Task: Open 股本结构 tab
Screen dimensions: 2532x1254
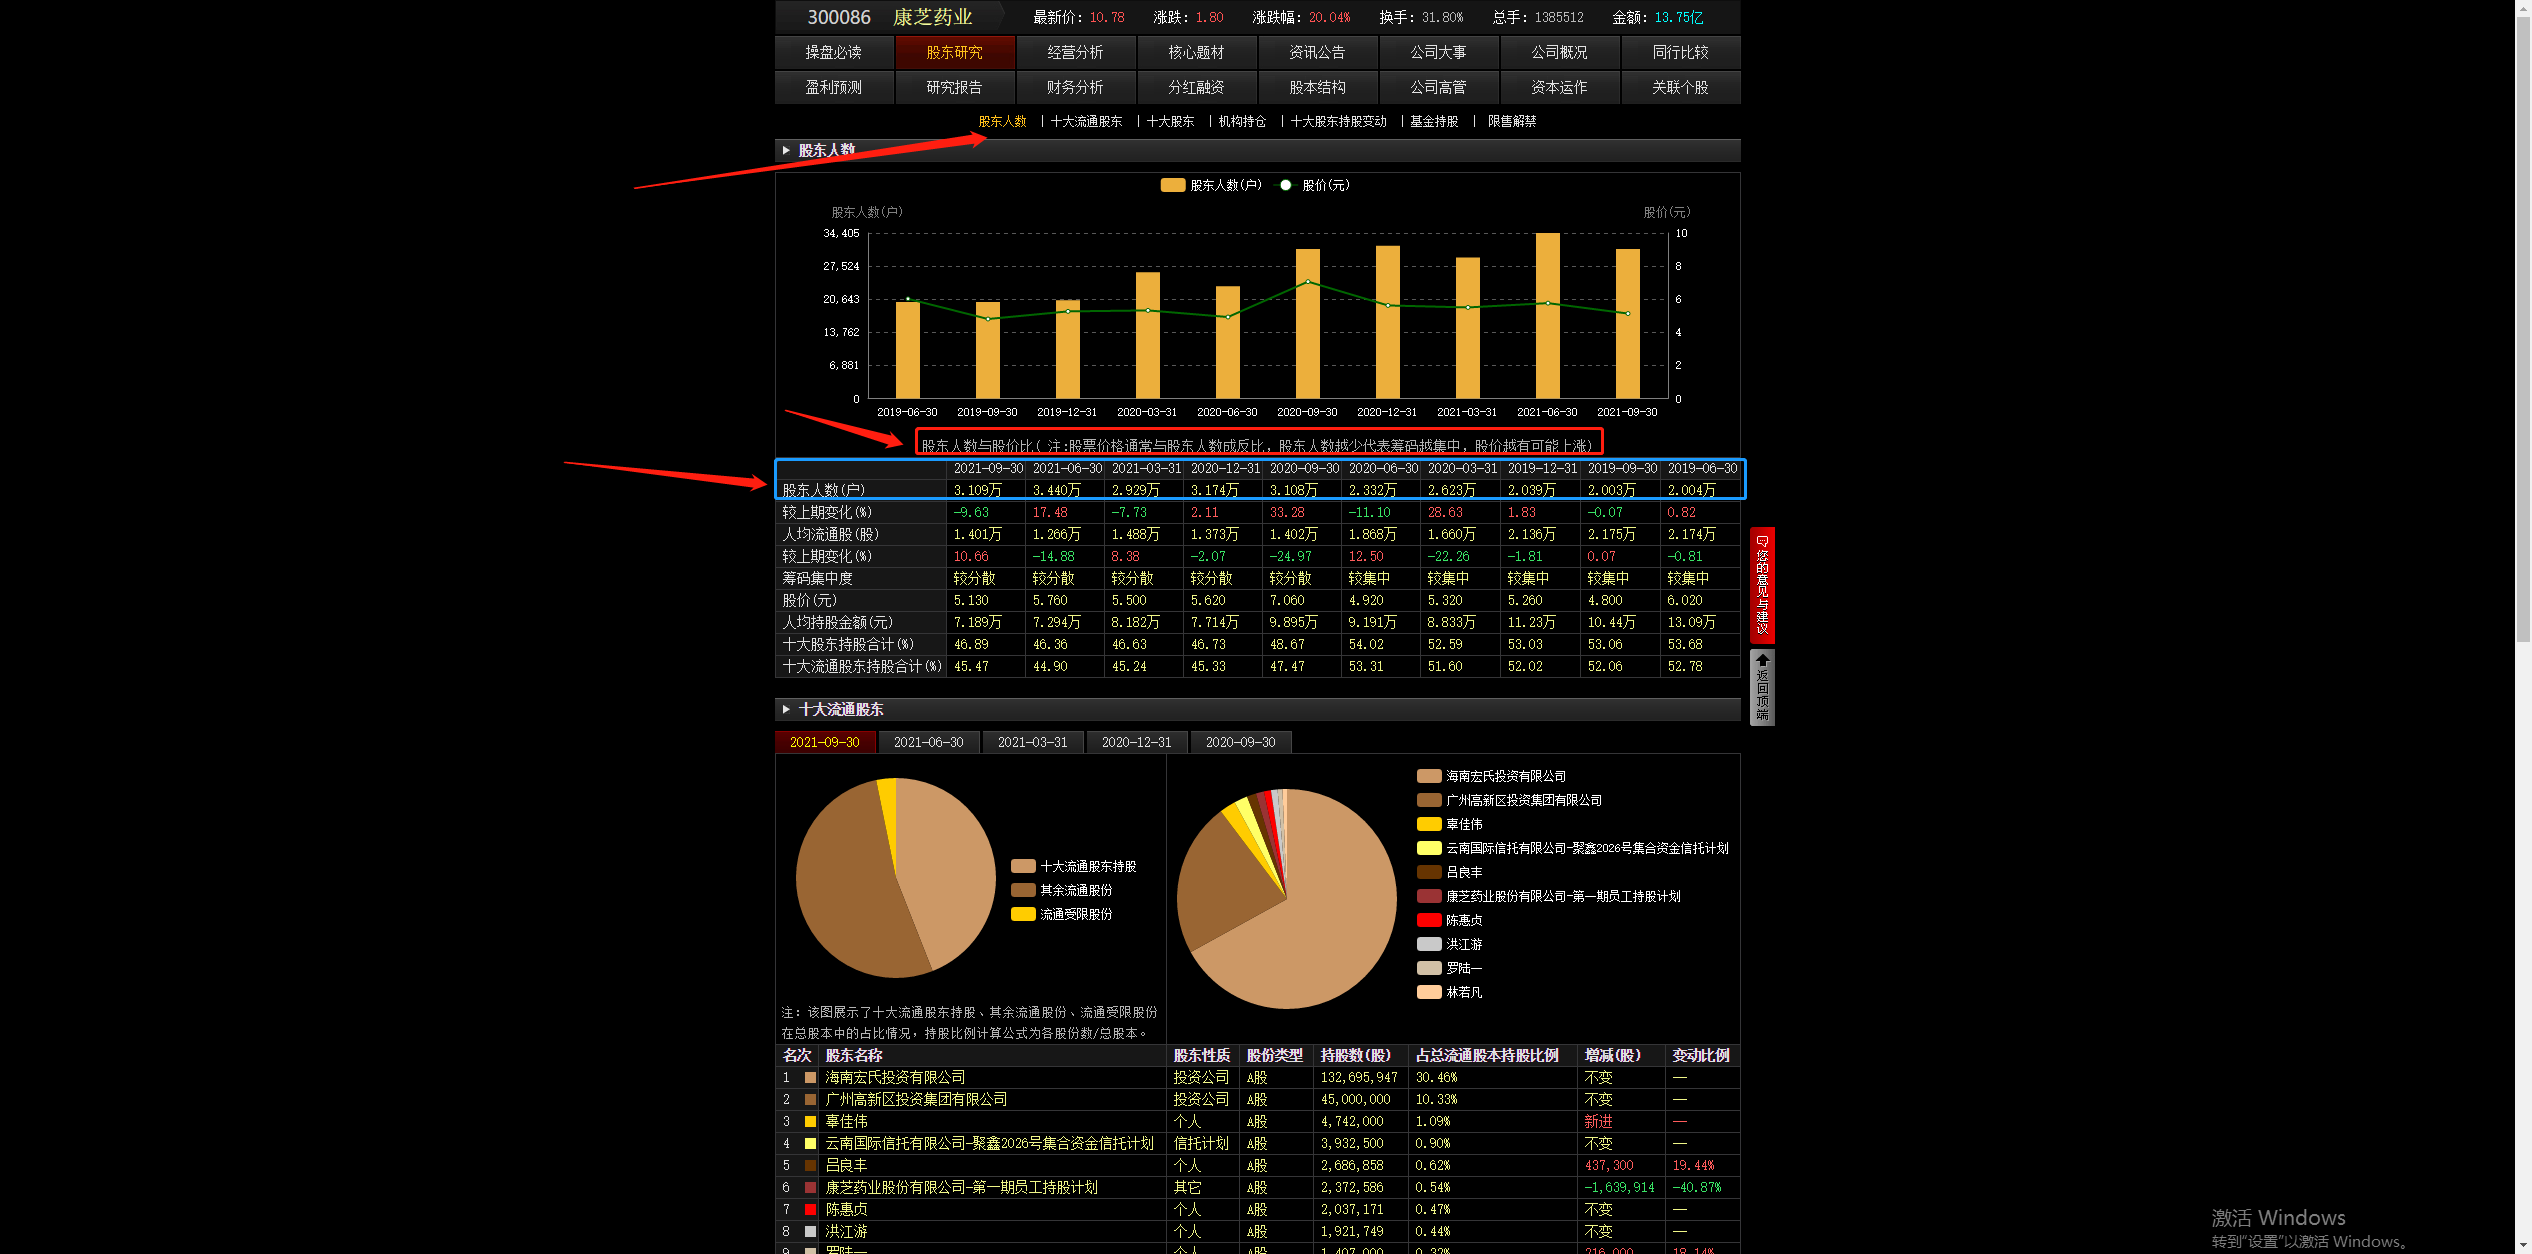Action: click(x=1317, y=87)
